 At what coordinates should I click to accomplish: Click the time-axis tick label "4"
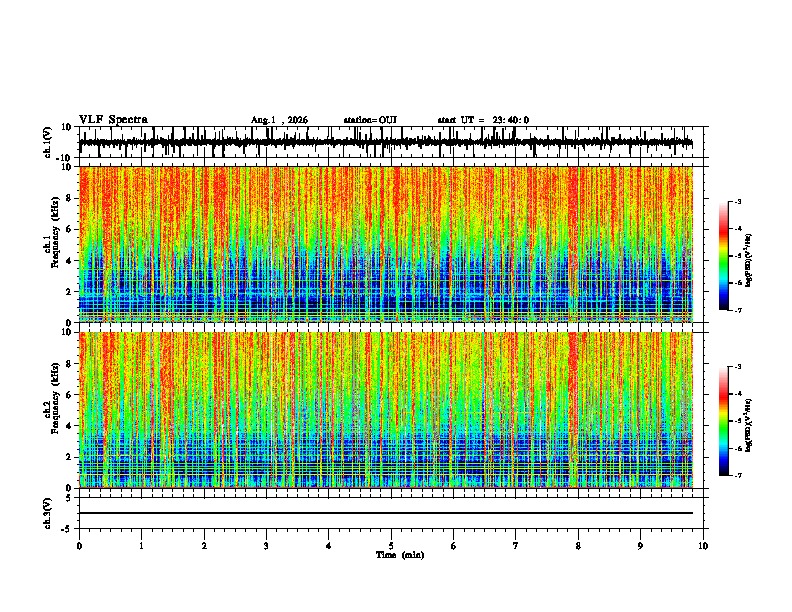tap(329, 546)
